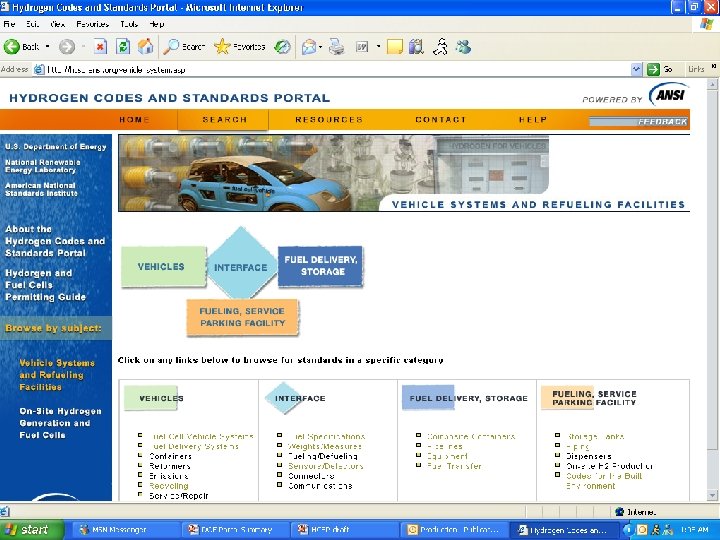The image size is (720, 540).
Task: Click the Forward arrow button
Action: click(x=67, y=46)
